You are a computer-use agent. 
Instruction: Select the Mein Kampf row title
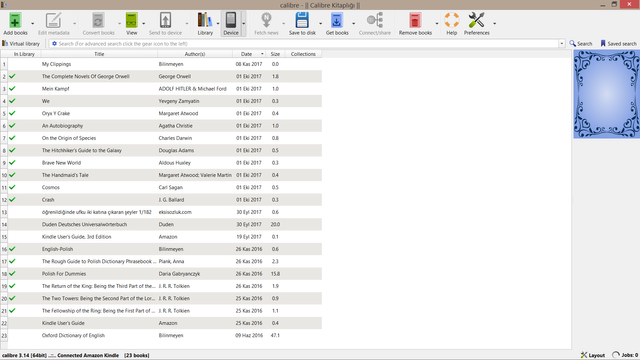56,89
